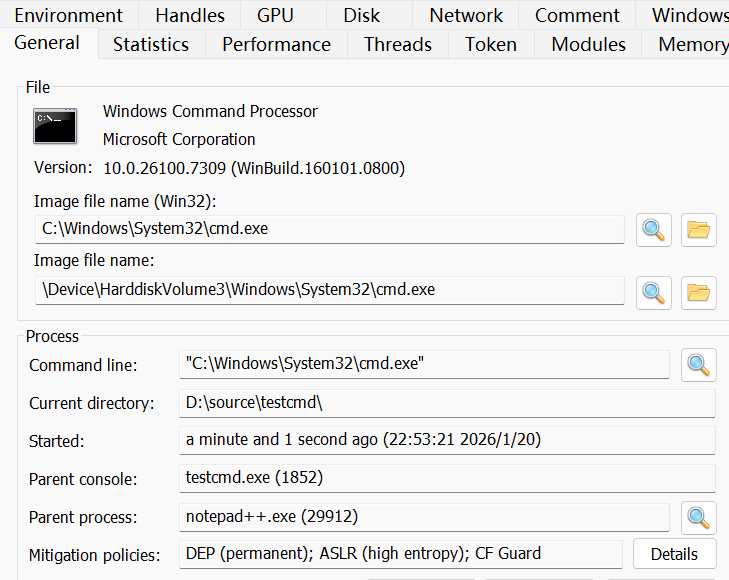Click the Parent console testcmd.exe field
The width and height of the screenshot is (729, 580).
448,478
